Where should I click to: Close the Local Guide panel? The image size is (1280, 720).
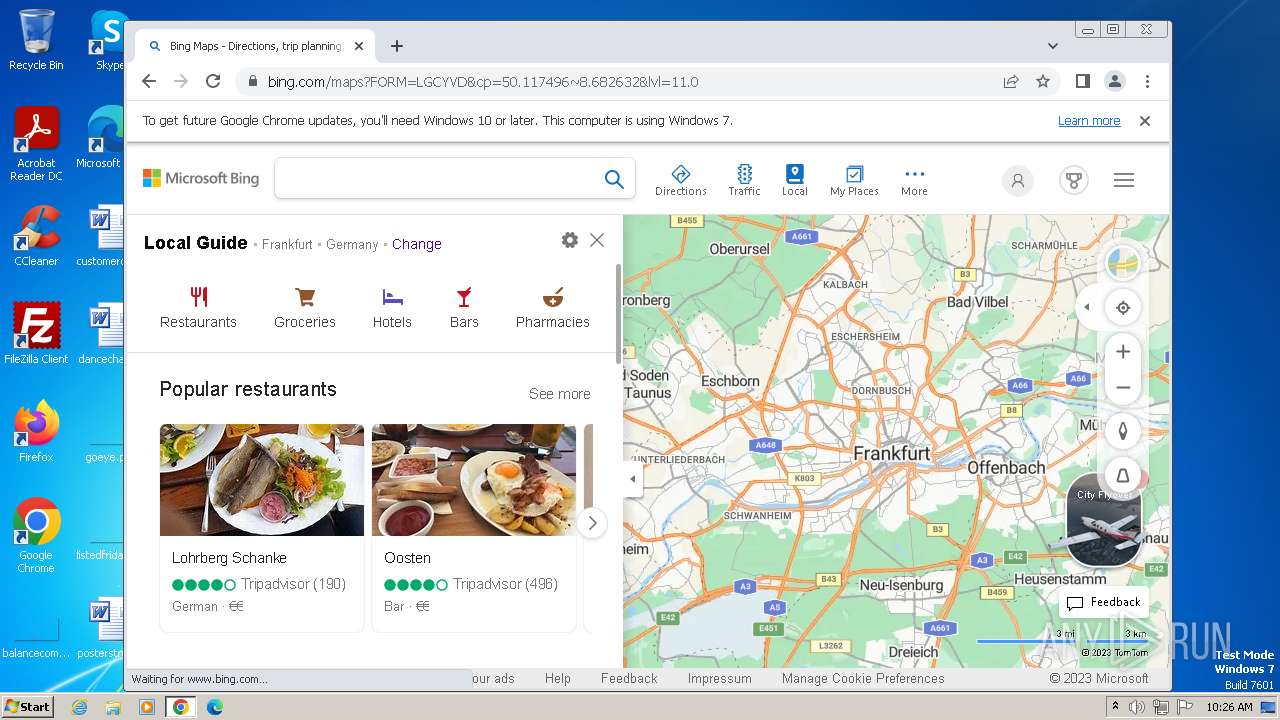[597, 240]
